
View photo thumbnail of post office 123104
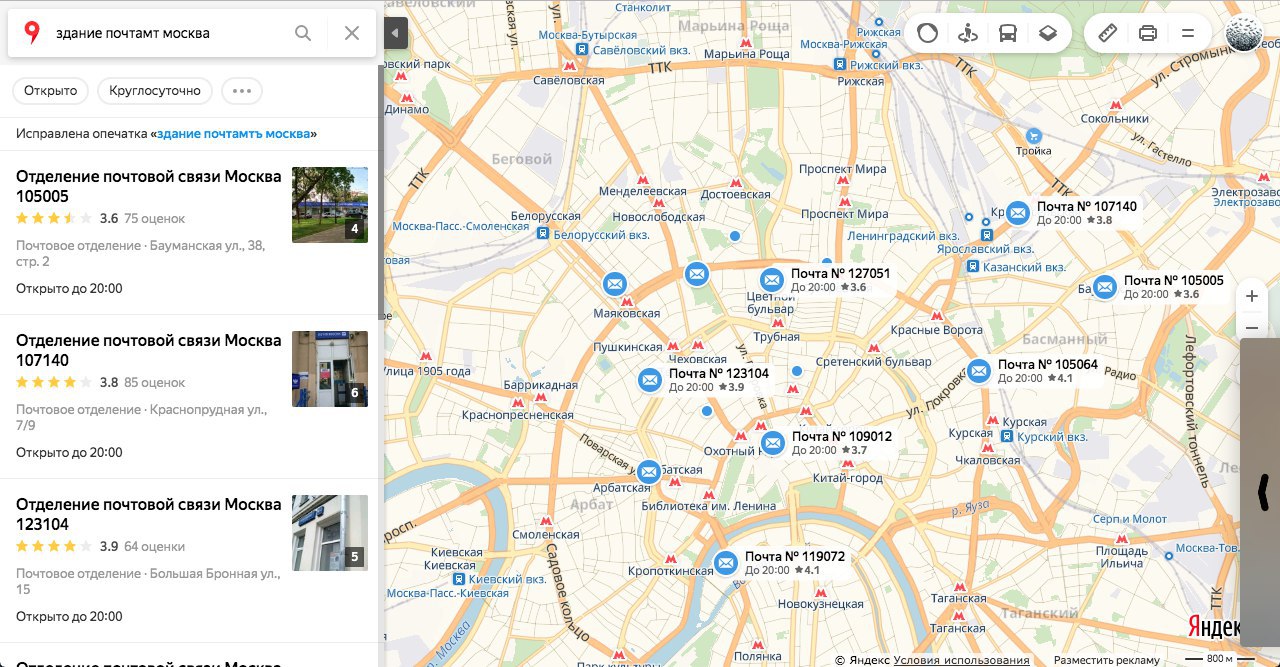point(330,533)
